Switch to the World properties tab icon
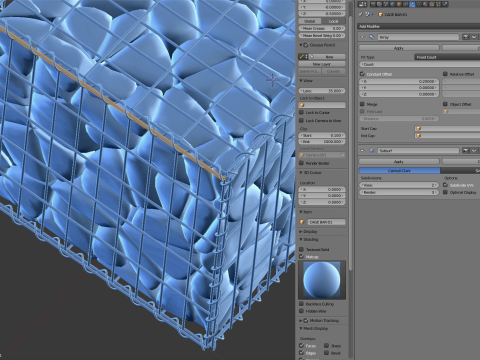Viewport: 480px width, 360px height. click(392, 4)
